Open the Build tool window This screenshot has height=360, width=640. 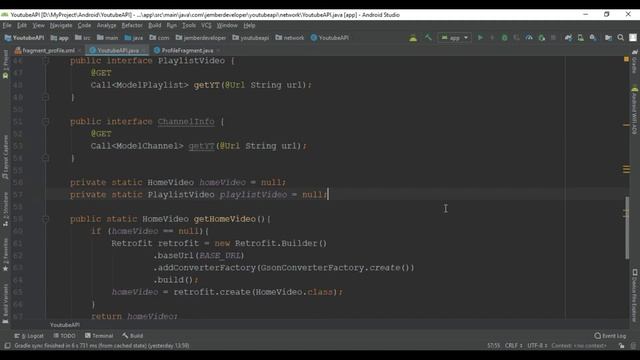(x=133, y=336)
